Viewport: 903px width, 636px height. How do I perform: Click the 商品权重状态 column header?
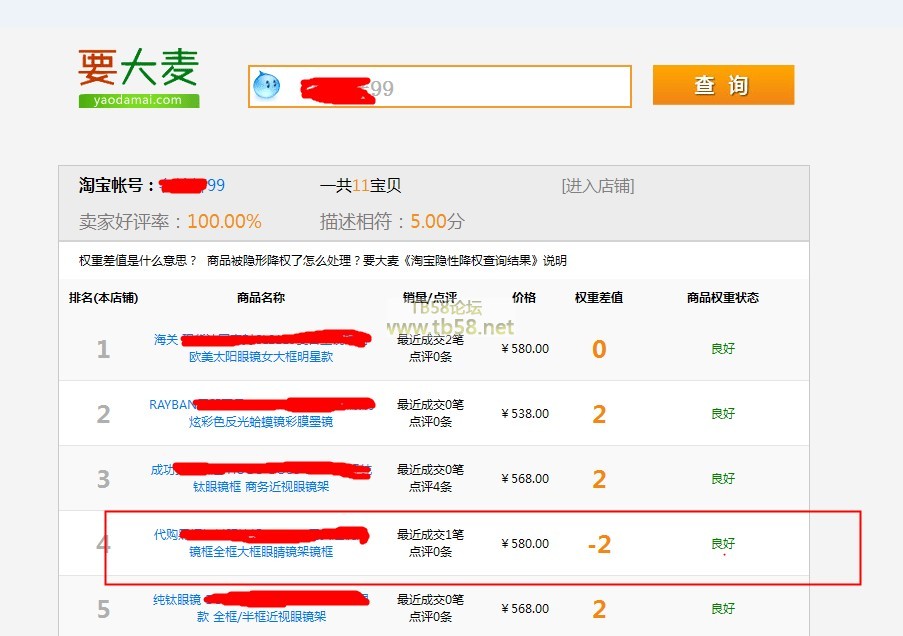[723, 298]
